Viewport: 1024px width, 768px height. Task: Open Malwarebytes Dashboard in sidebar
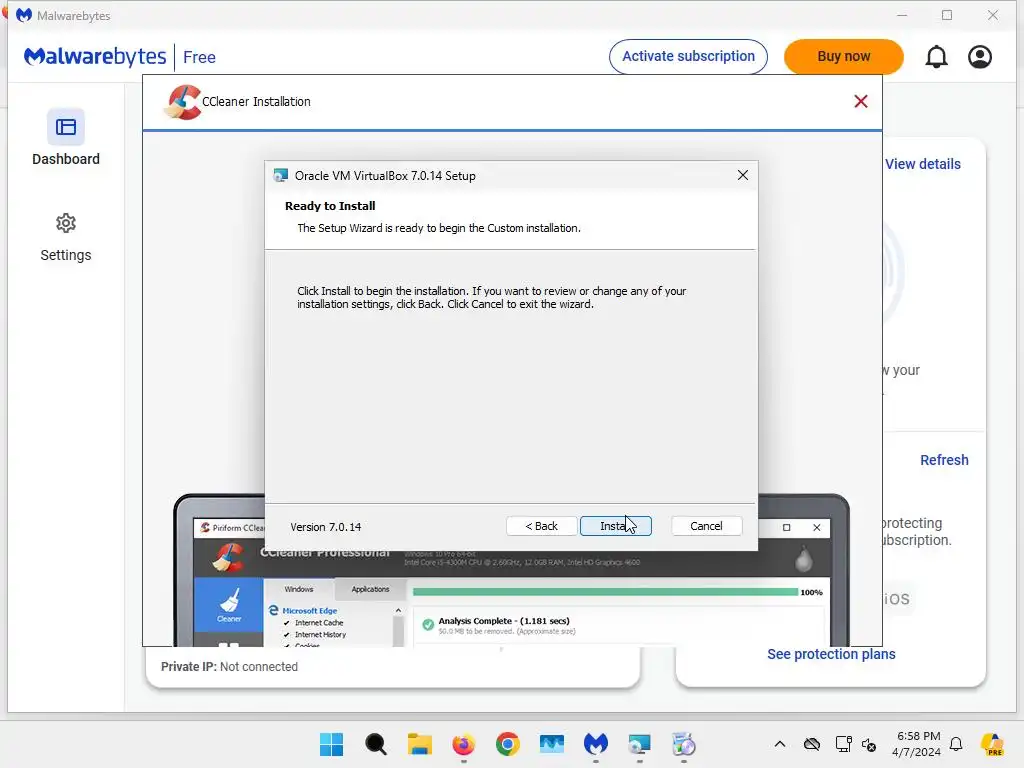point(66,139)
